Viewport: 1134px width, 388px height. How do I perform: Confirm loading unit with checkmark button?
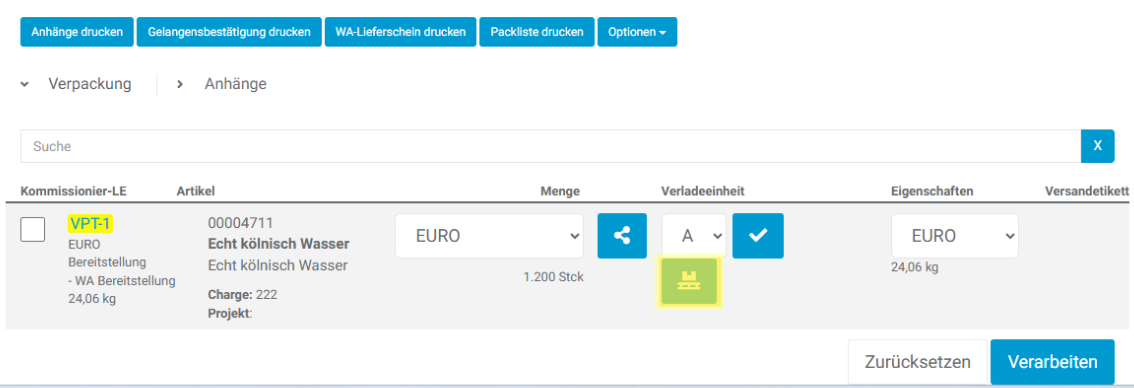[757, 236]
